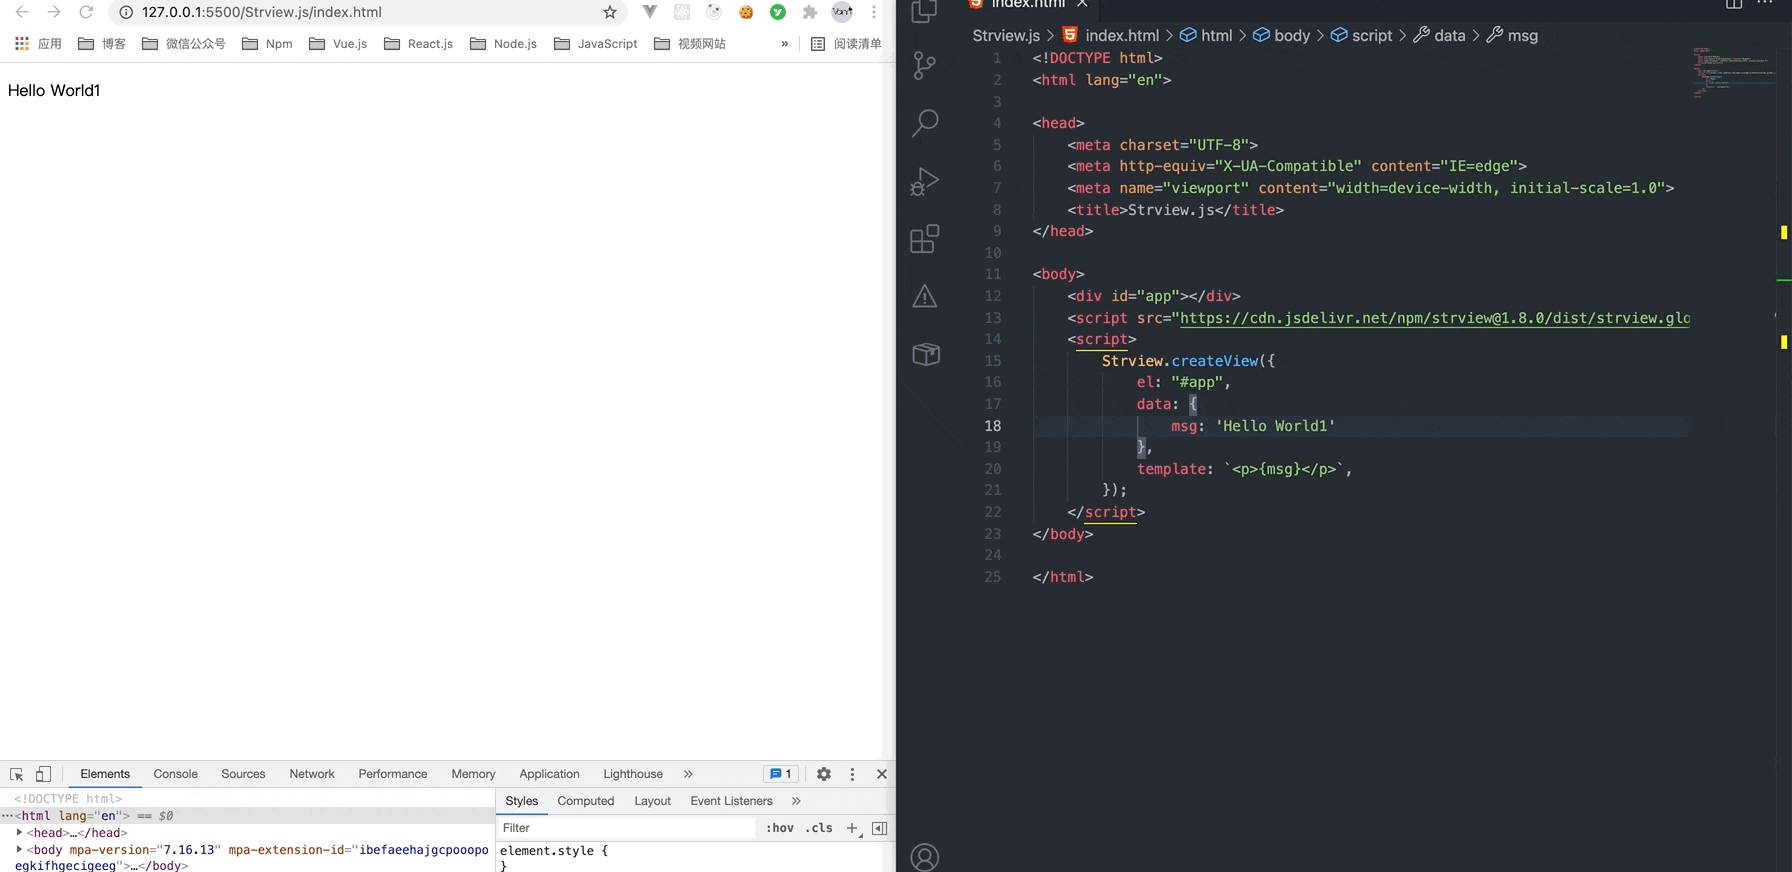
Task: Open the warning triangle activity bar icon
Action: 925,296
